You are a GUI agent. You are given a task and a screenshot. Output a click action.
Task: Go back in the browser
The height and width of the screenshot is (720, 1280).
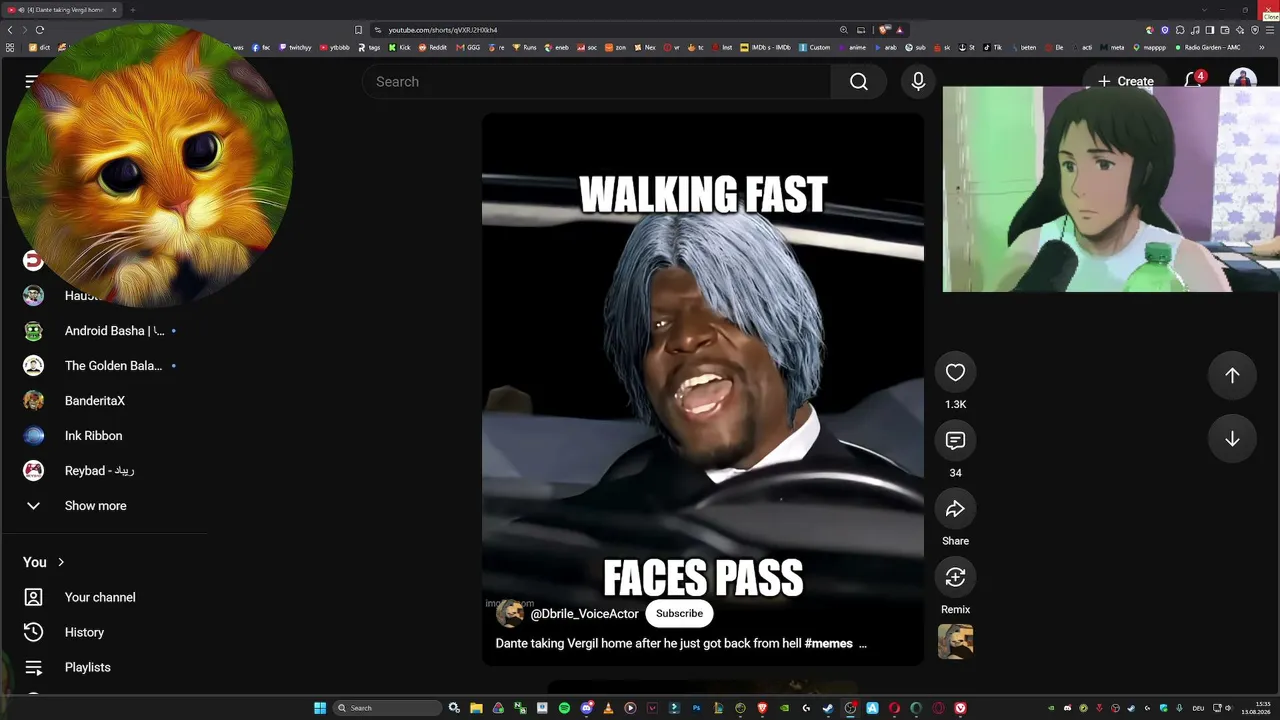pyautogui.click(x=10, y=30)
